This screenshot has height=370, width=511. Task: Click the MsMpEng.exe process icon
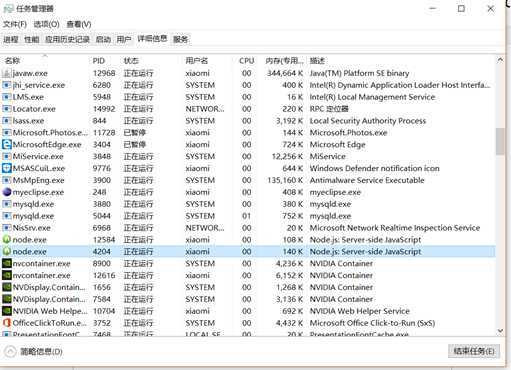click(6, 180)
